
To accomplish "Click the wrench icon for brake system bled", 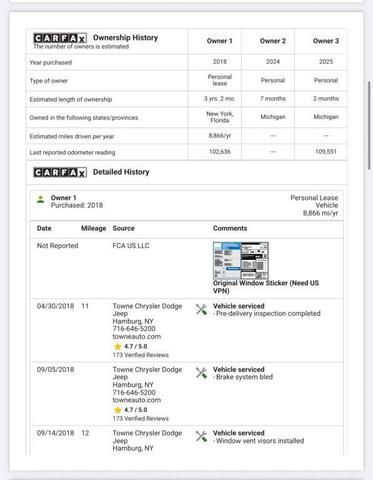I will [x=201, y=373].
